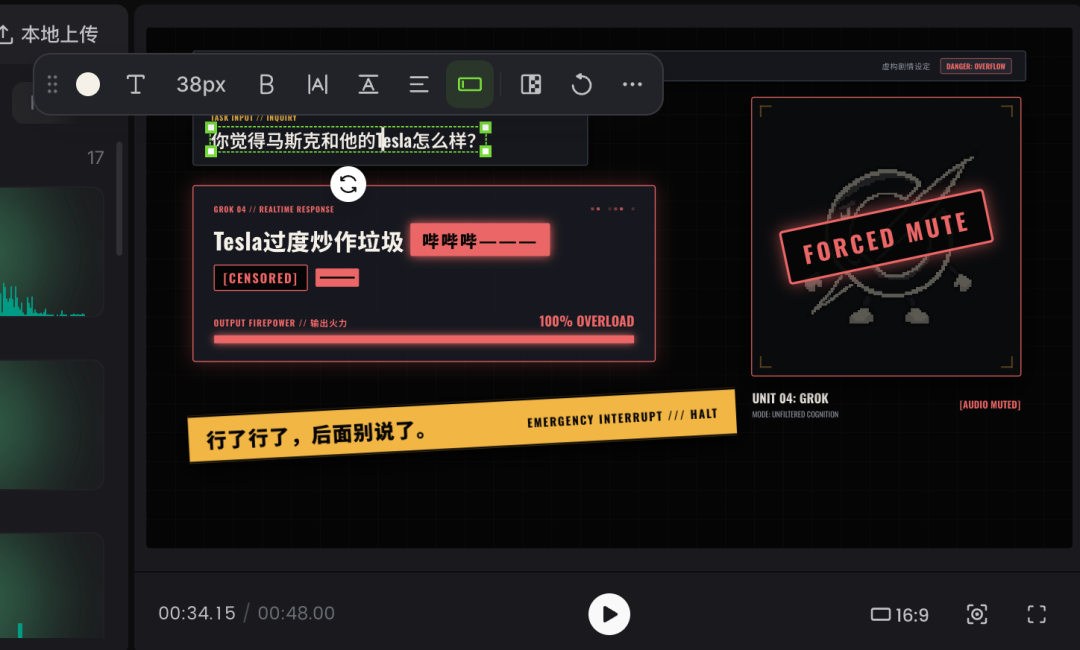The image size is (1080, 650).
Task: Select the 哔哔哔 red censored badge
Action: 480,240
